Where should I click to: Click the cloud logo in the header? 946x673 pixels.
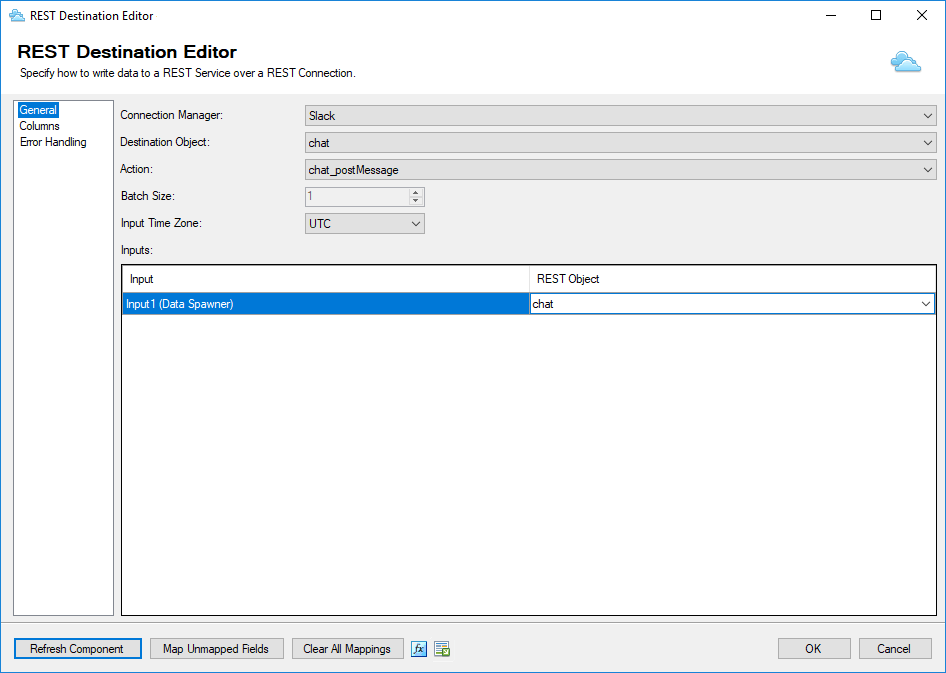click(905, 63)
